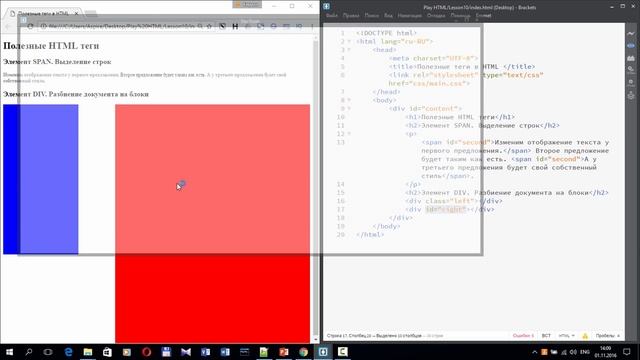Close the Chrome tab Полезные теги

coord(76,13)
